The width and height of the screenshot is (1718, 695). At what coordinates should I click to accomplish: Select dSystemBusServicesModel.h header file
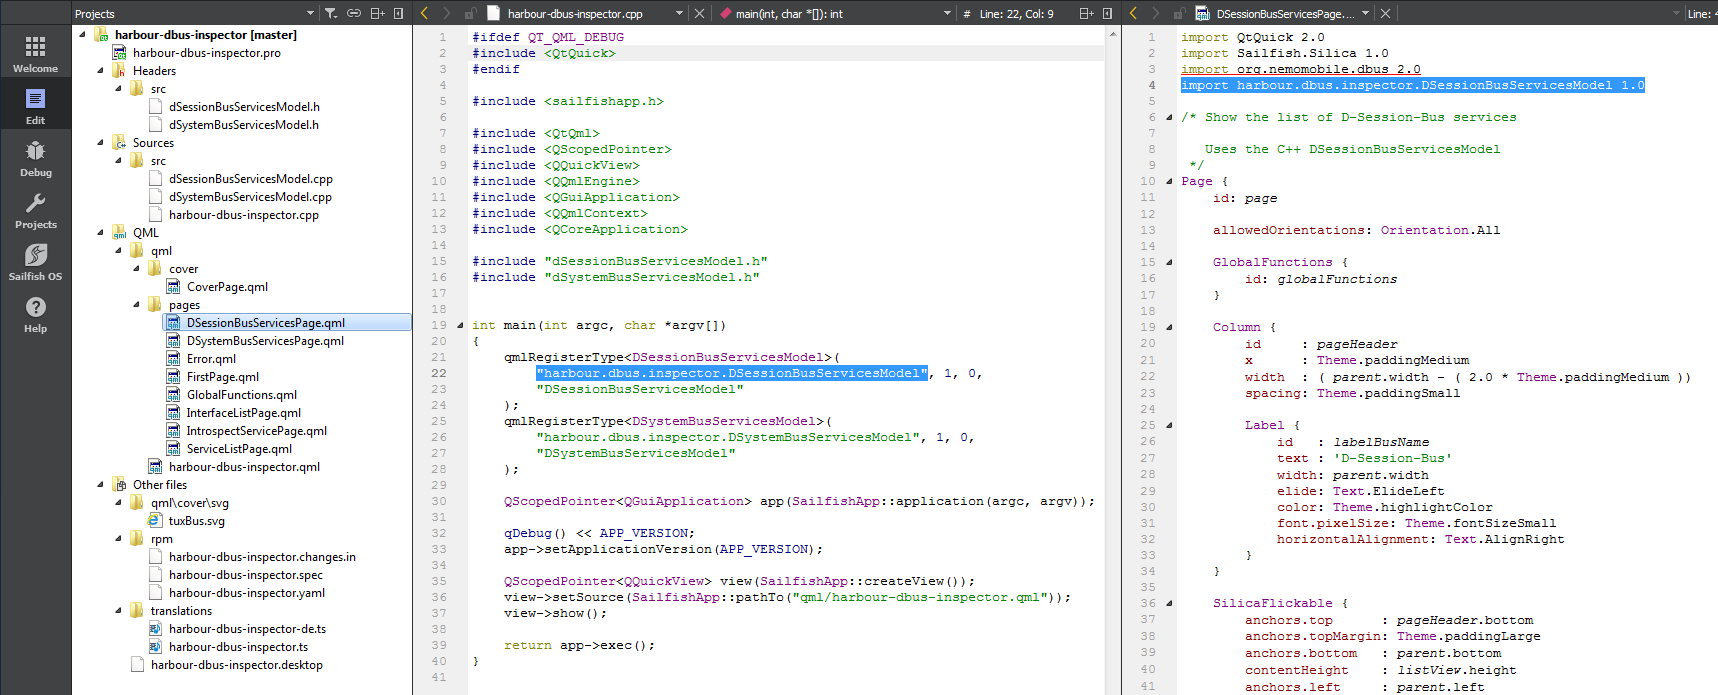pyautogui.click(x=243, y=124)
